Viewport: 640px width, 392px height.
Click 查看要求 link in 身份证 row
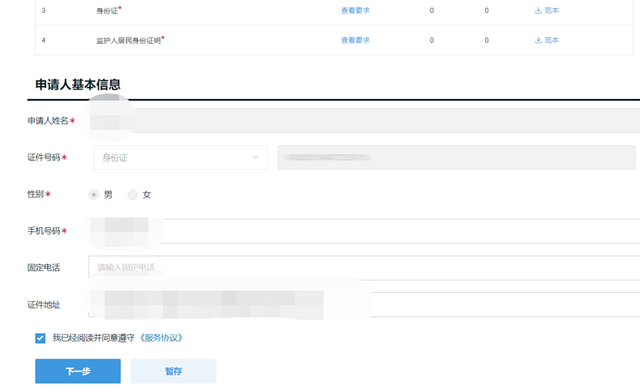[355, 11]
